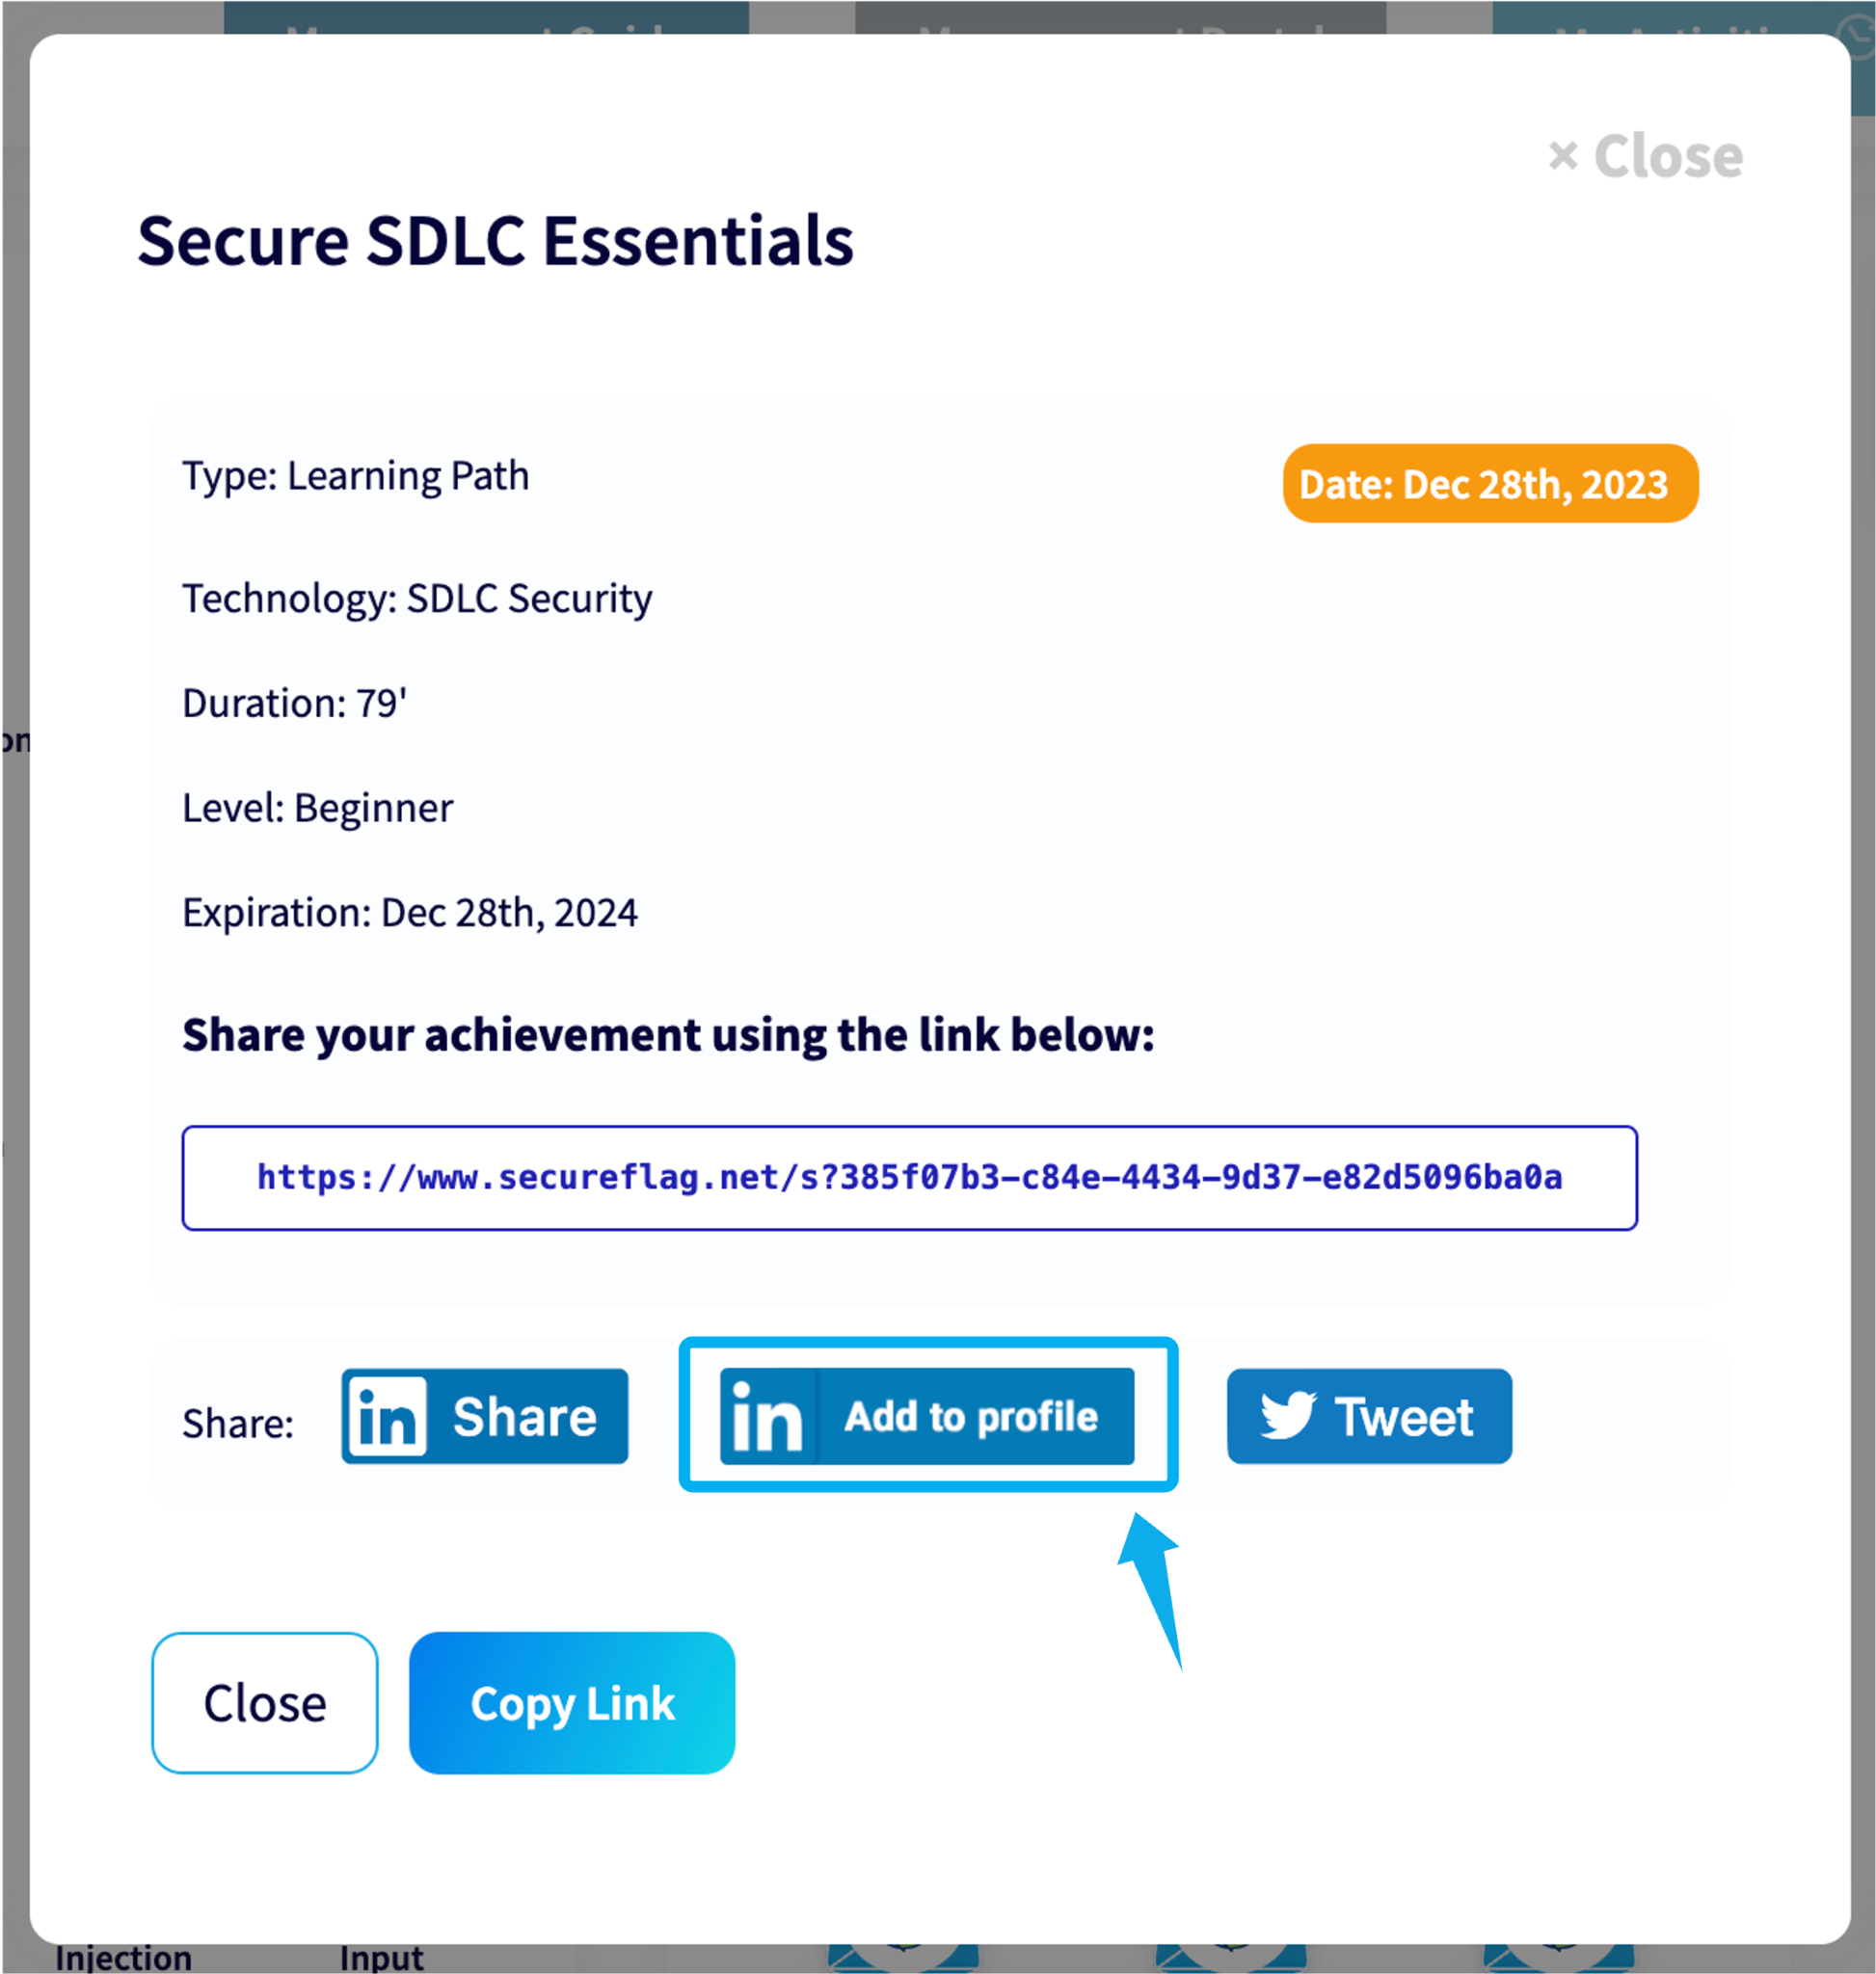Click LinkedIn logo beside Add to profile
The image size is (1876, 1974).
[x=768, y=1416]
